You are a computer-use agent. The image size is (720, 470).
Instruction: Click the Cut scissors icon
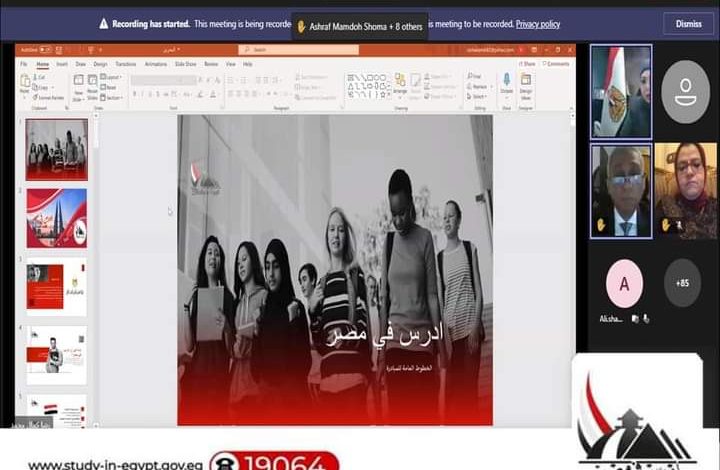[x=35, y=78]
